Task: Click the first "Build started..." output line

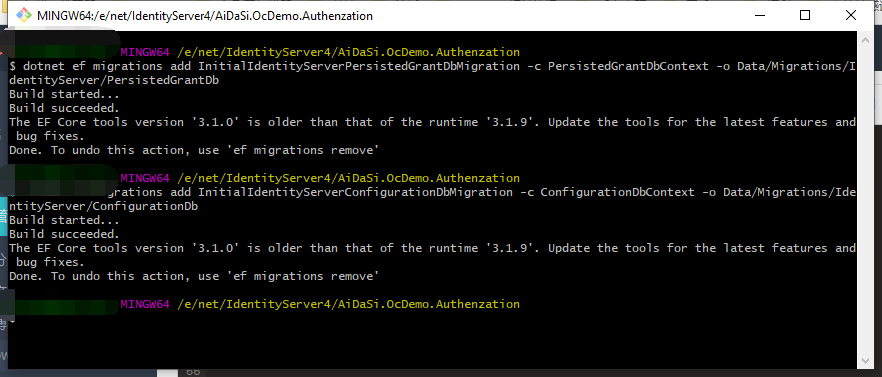Action: point(64,94)
